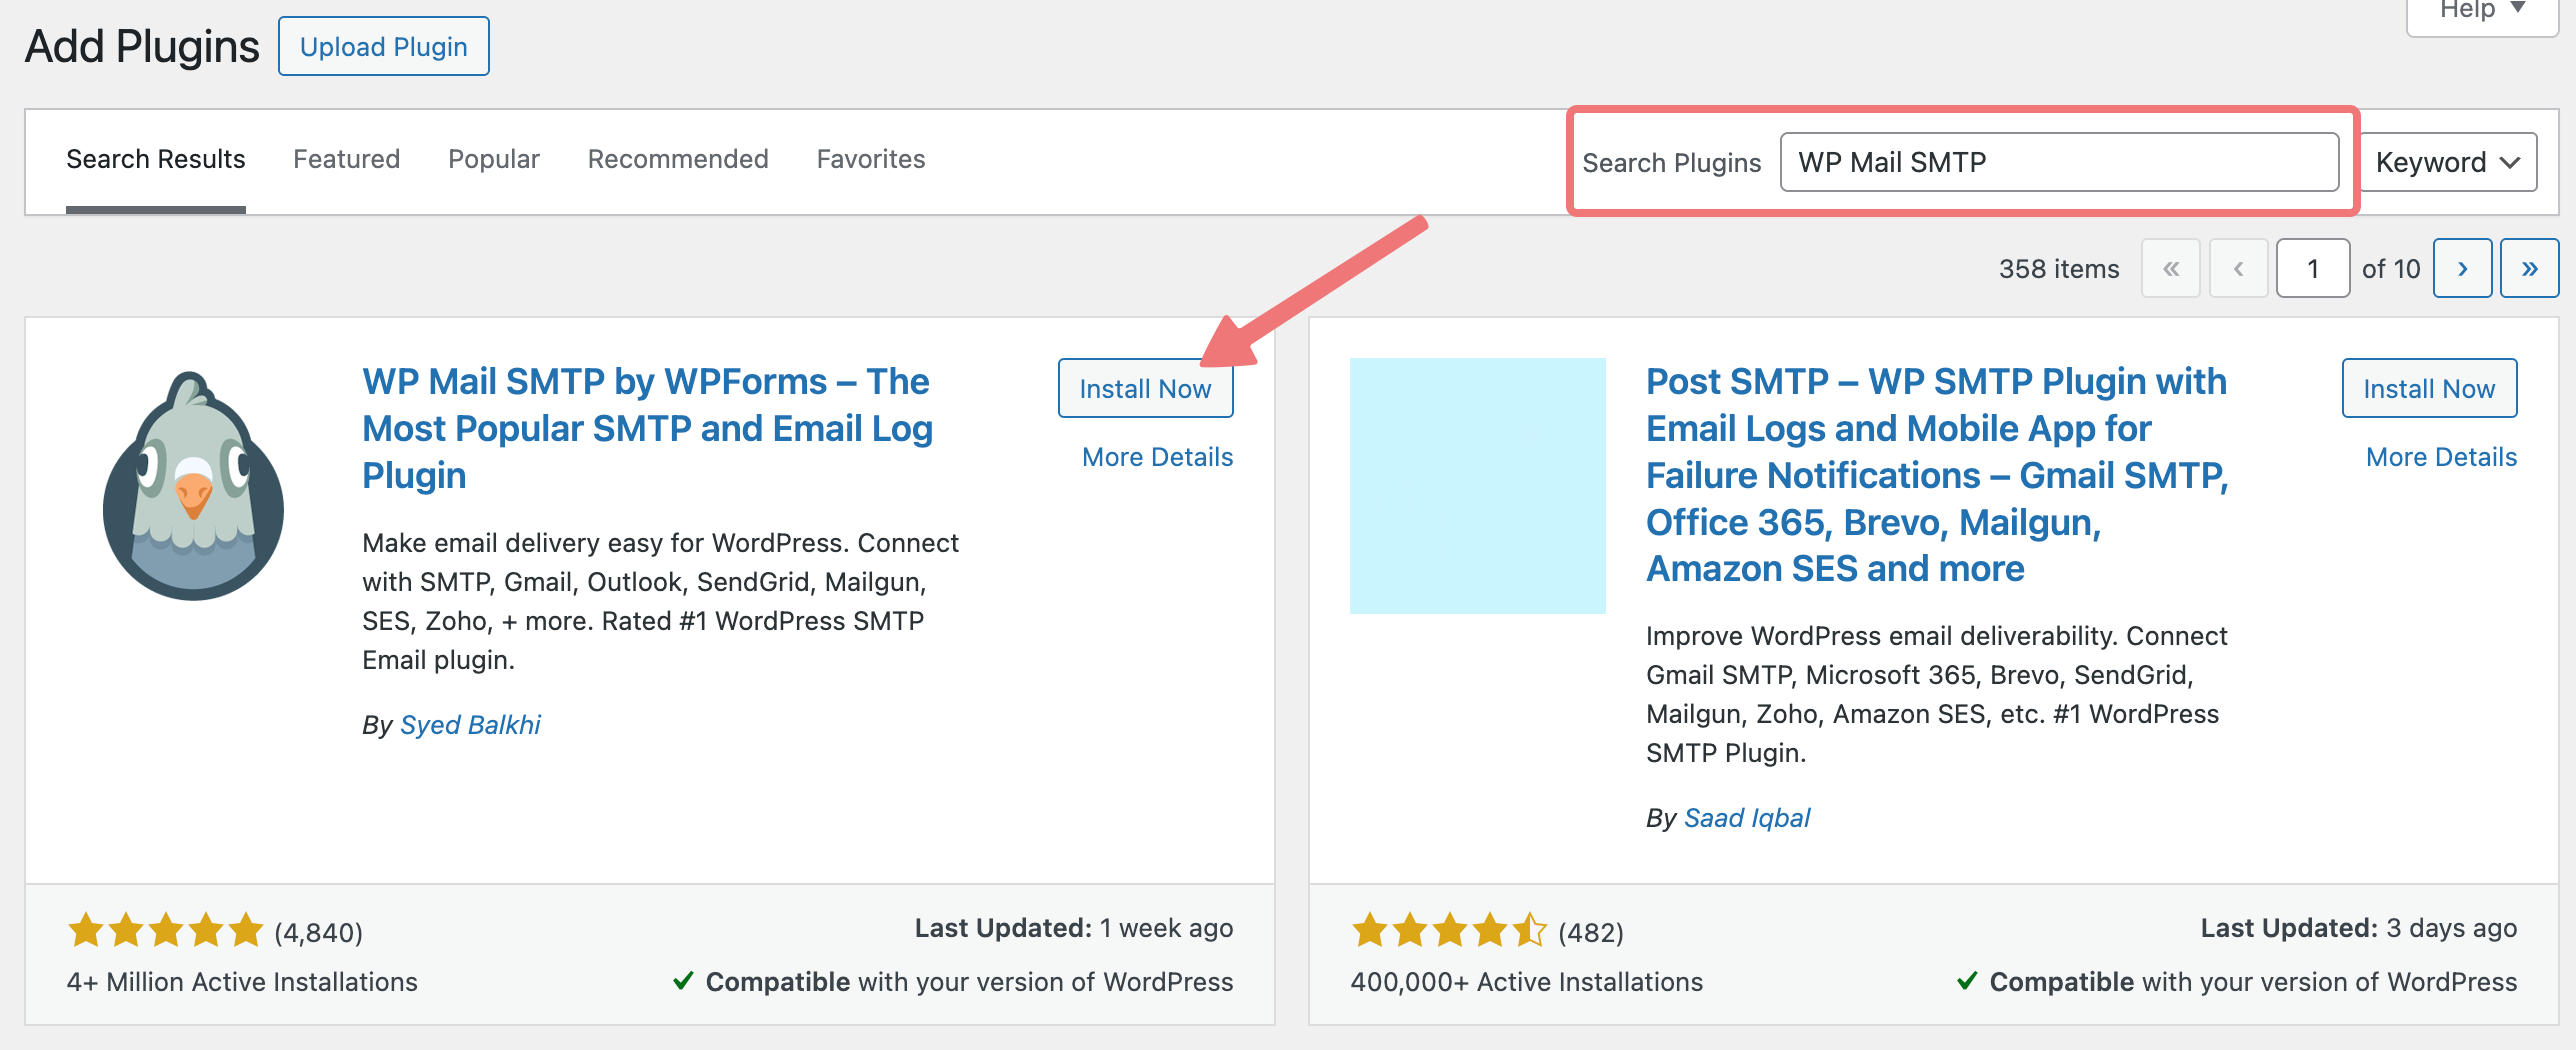2576x1050 pixels.
Task: Click the Upload Plugin button
Action: point(383,46)
